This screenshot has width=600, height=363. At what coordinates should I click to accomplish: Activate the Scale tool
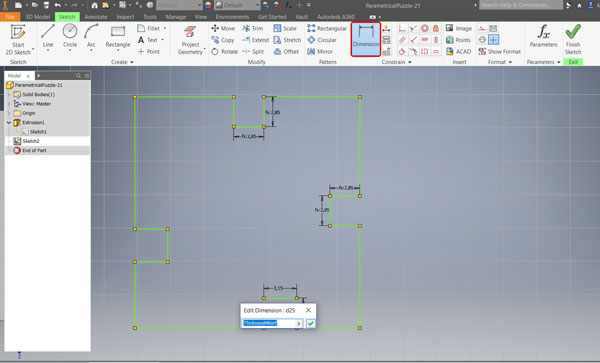tap(285, 28)
